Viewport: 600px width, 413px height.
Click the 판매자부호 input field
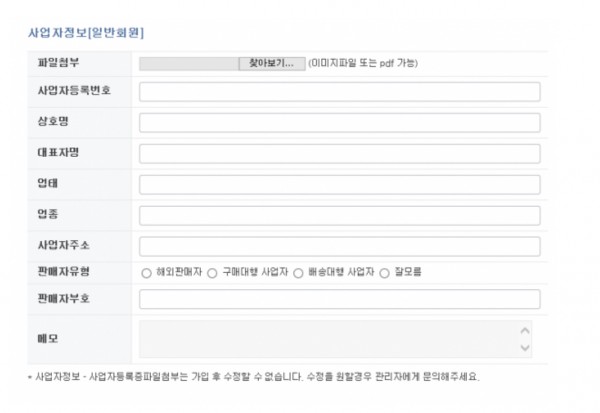coord(340,299)
